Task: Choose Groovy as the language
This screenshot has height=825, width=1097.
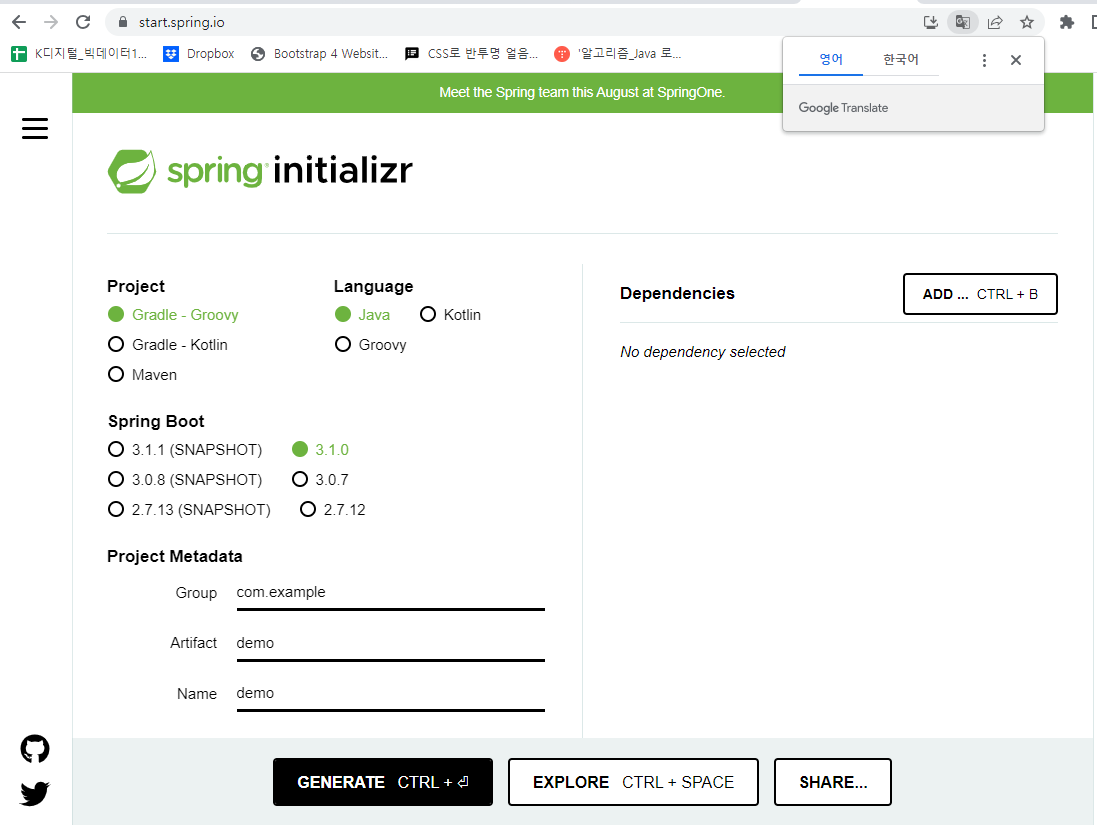Action: tap(371, 345)
